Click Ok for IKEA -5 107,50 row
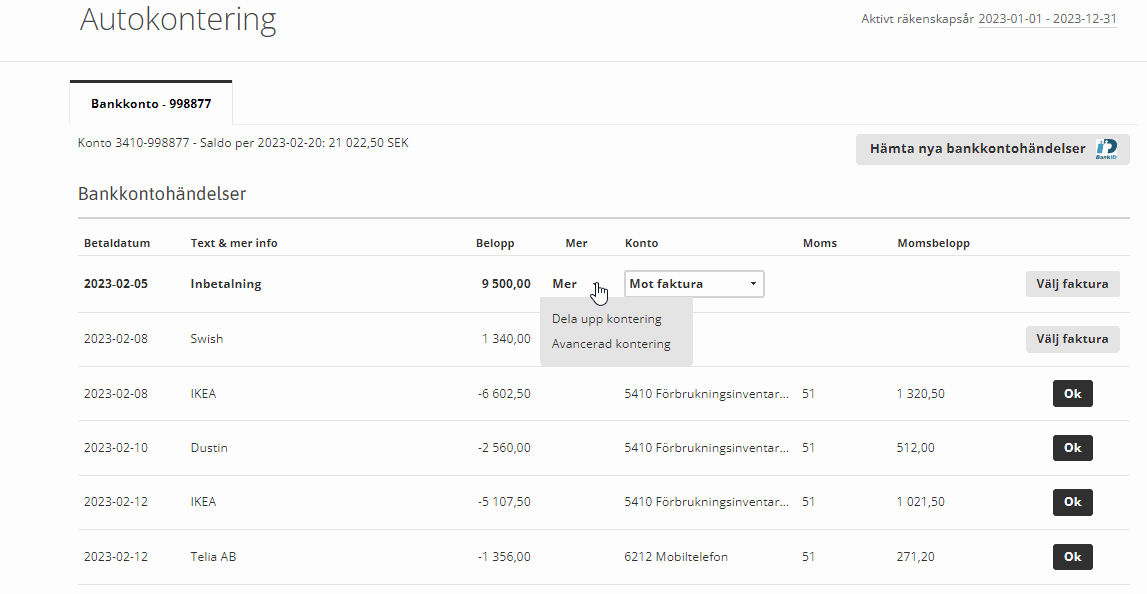The height and width of the screenshot is (594, 1147). click(x=1072, y=502)
